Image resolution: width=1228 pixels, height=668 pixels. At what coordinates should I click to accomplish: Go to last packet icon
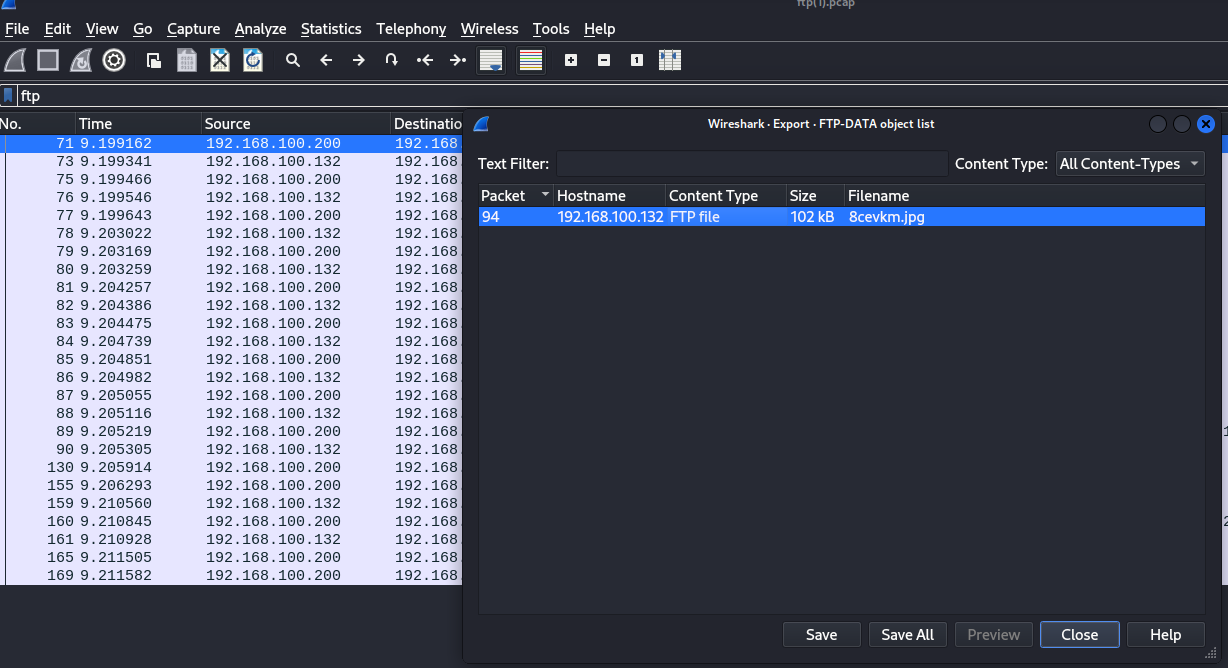(x=458, y=60)
